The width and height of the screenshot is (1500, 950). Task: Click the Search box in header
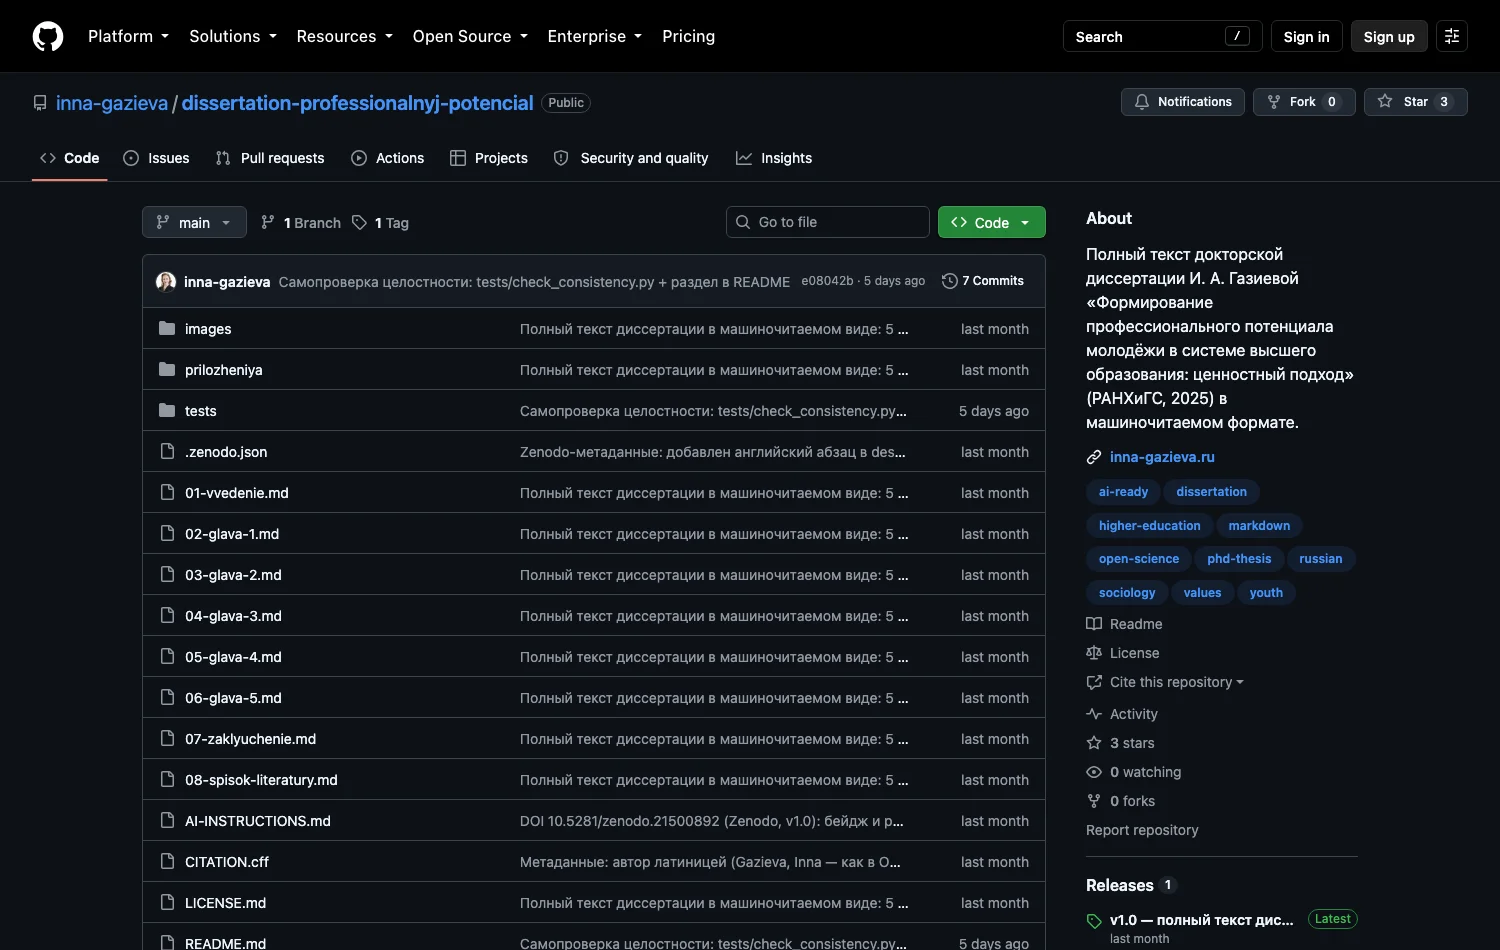[x=1163, y=36]
